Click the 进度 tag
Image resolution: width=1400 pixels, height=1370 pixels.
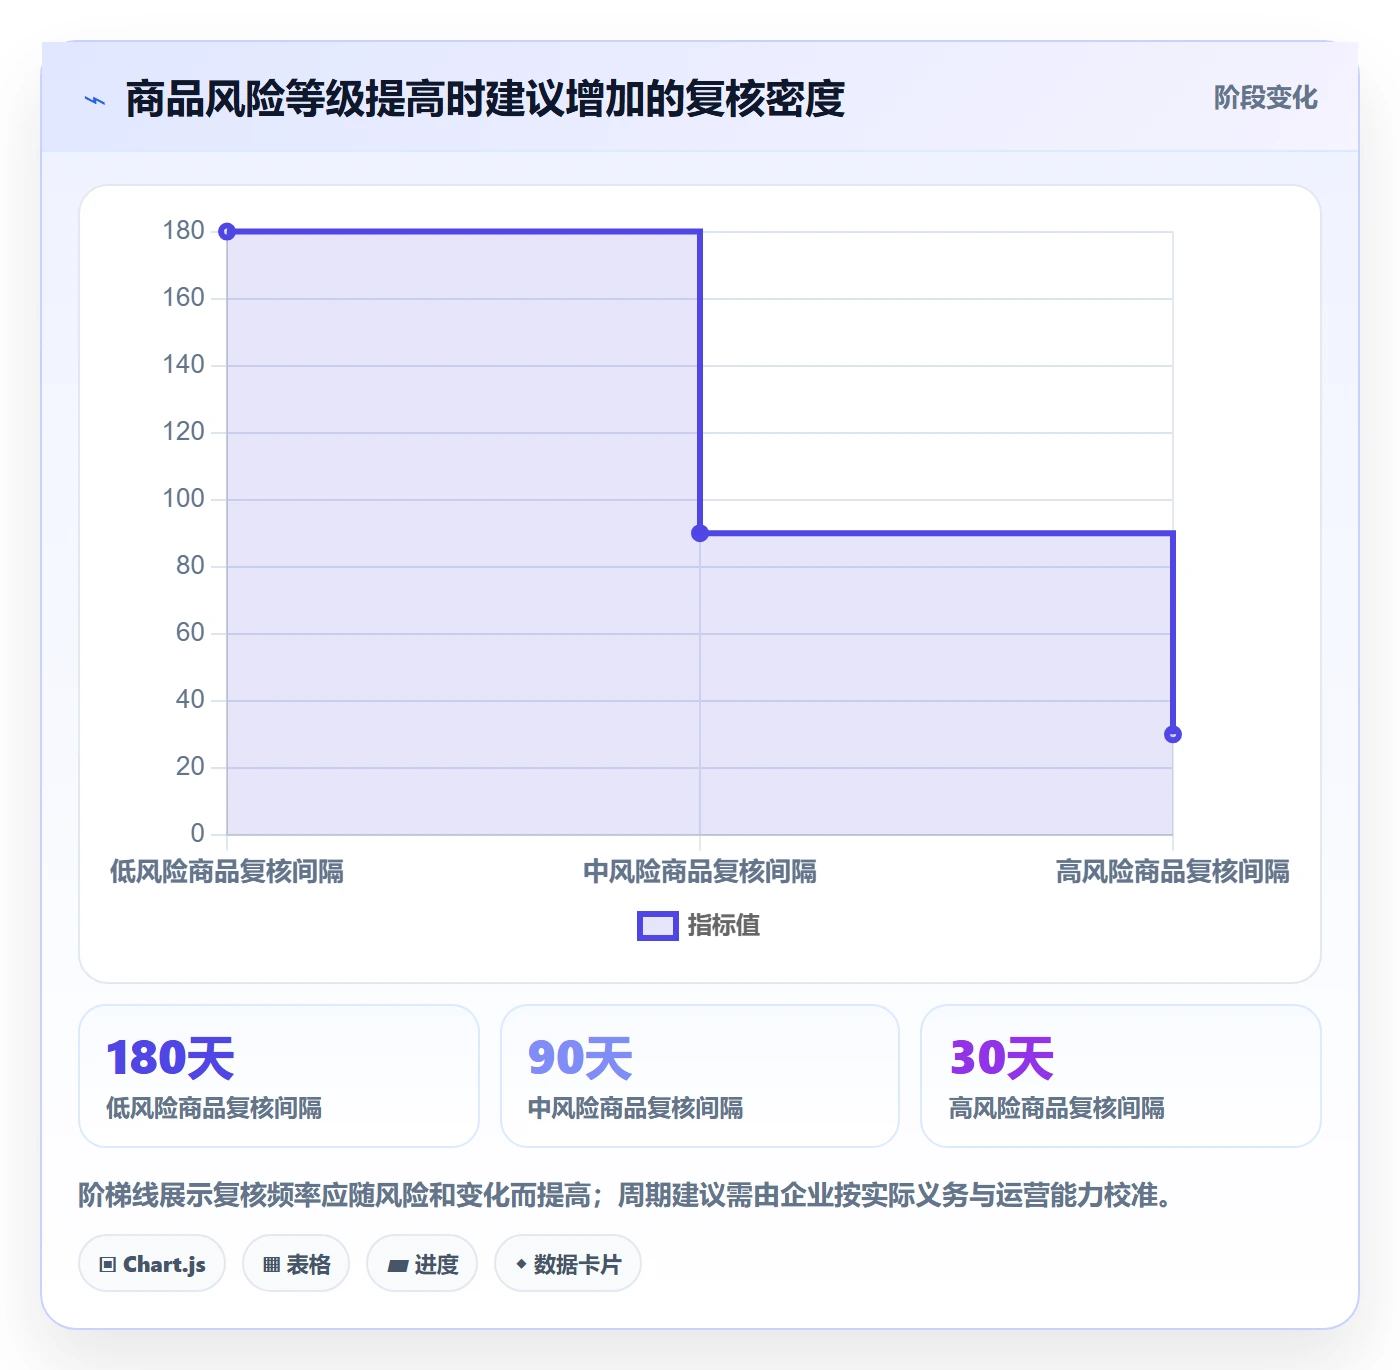pyautogui.click(x=422, y=1264)
